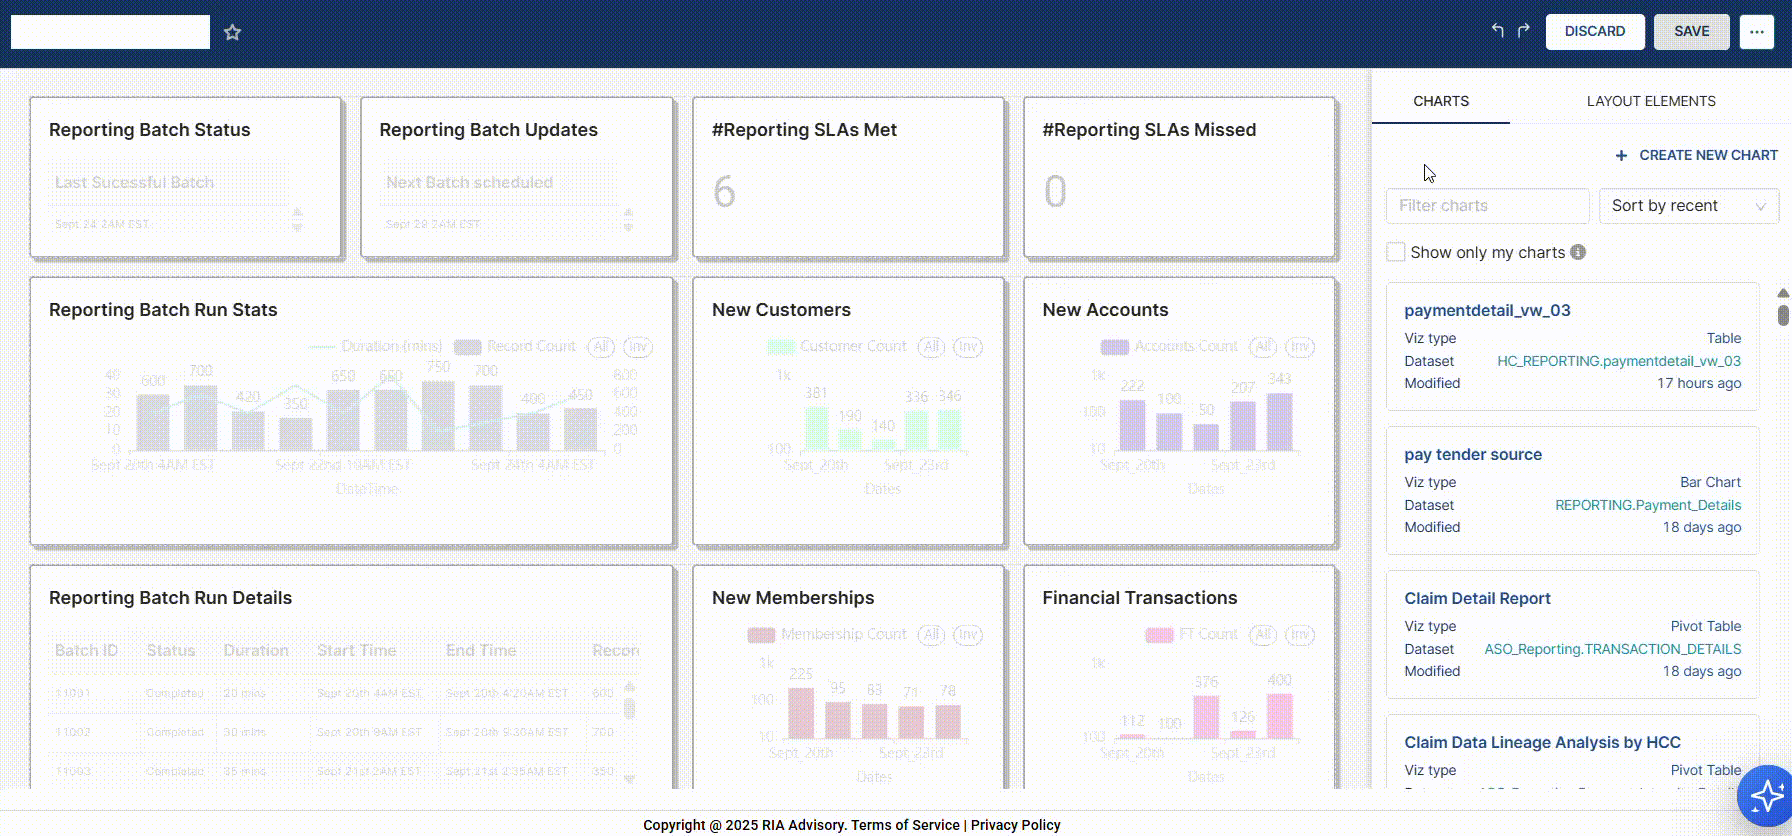Click Reporting Batch Status stepper arrows
The image size is (1792, 836).
tap(297, 219)
